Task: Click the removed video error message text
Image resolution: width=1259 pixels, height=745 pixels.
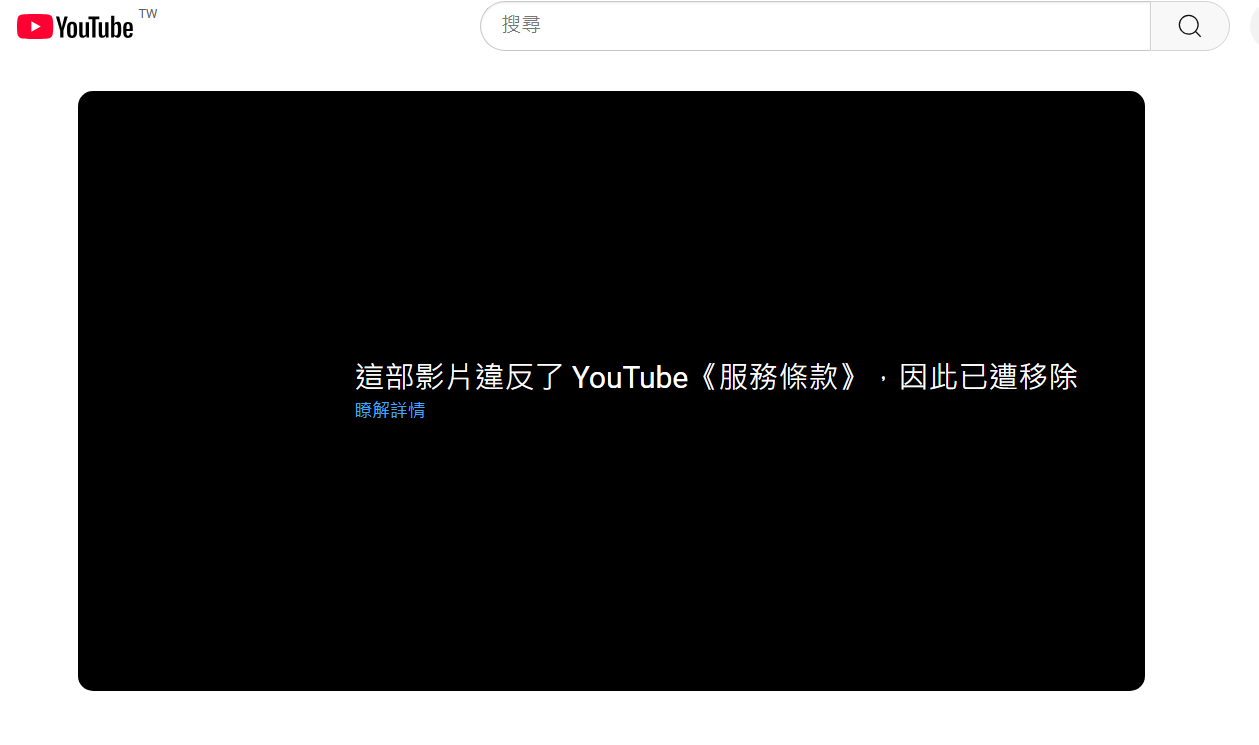Action: pyautogui.click(x=715, y=377)
